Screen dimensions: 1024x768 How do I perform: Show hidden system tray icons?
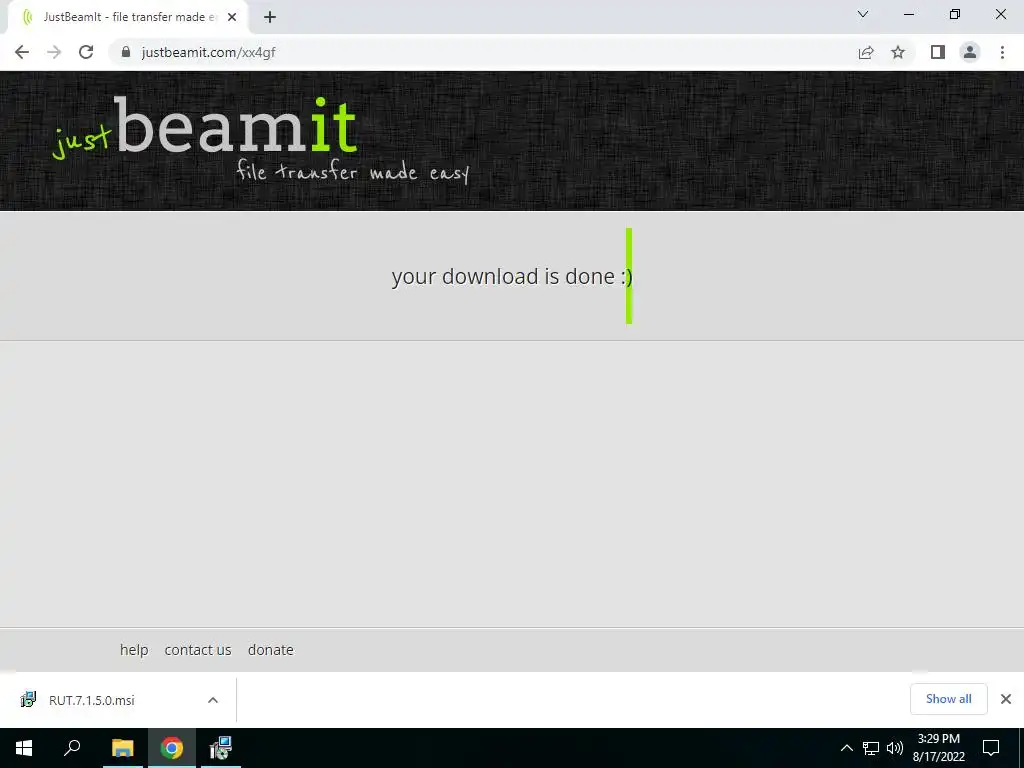pos(846,748)
